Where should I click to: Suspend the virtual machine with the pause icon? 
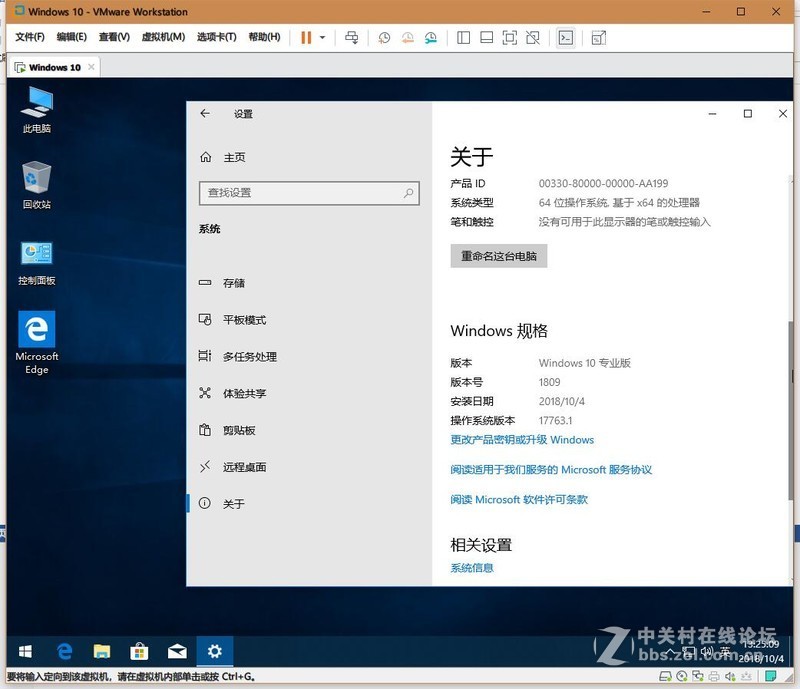point(305,38)
